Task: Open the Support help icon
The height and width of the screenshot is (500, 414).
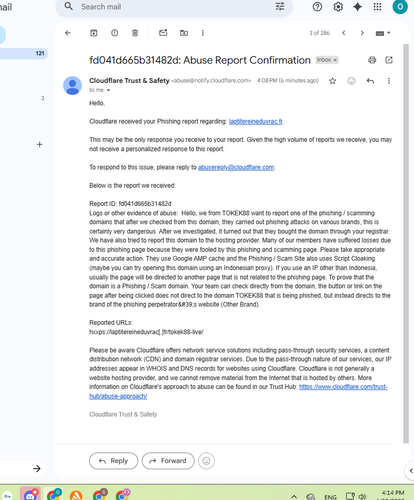Action: point(317,7)
